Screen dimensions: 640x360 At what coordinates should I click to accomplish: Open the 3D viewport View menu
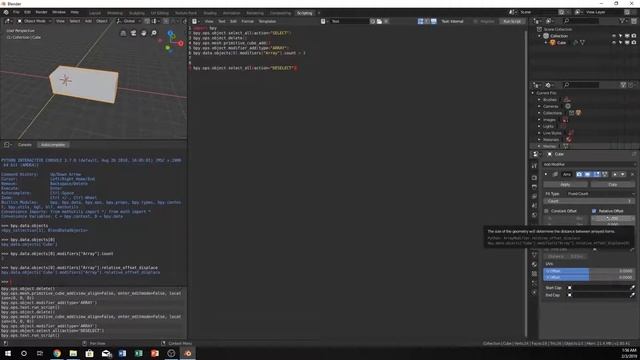[x=60, y=21]
